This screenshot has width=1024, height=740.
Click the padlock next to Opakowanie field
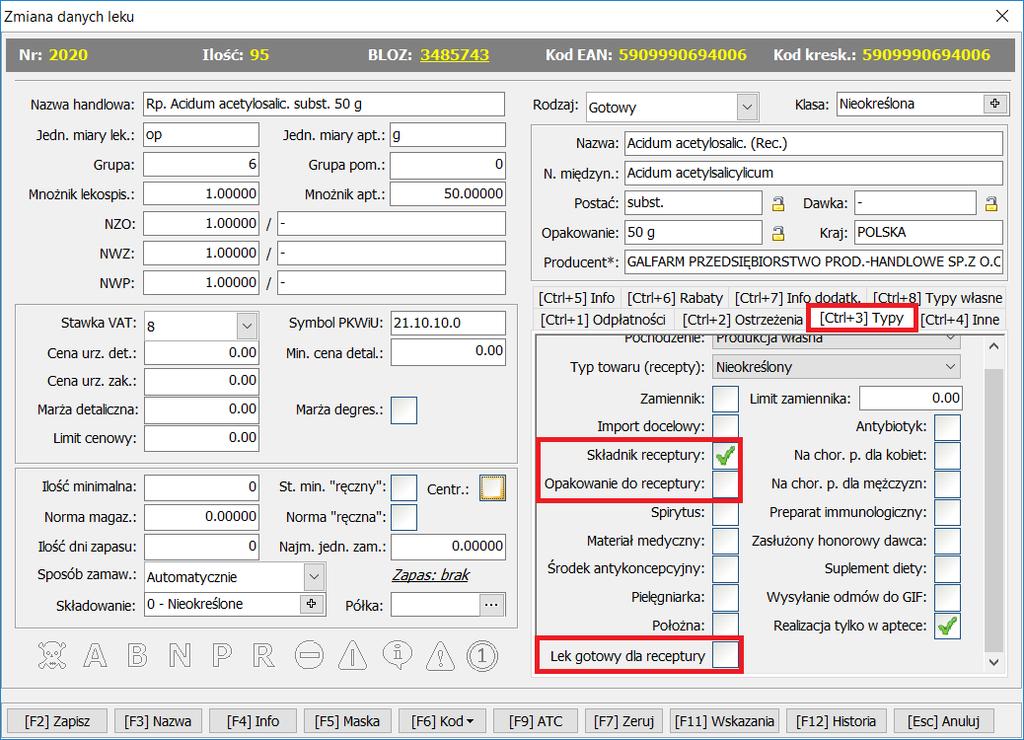778,233
